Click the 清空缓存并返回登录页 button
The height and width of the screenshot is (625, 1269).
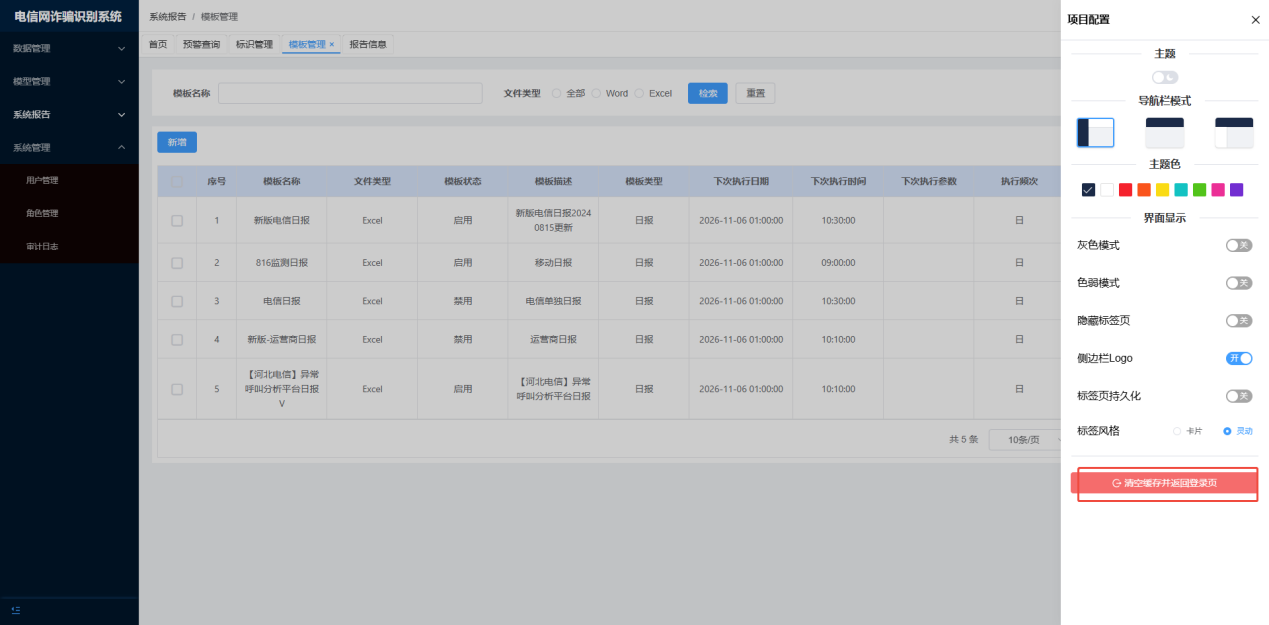coord(1164,483)
